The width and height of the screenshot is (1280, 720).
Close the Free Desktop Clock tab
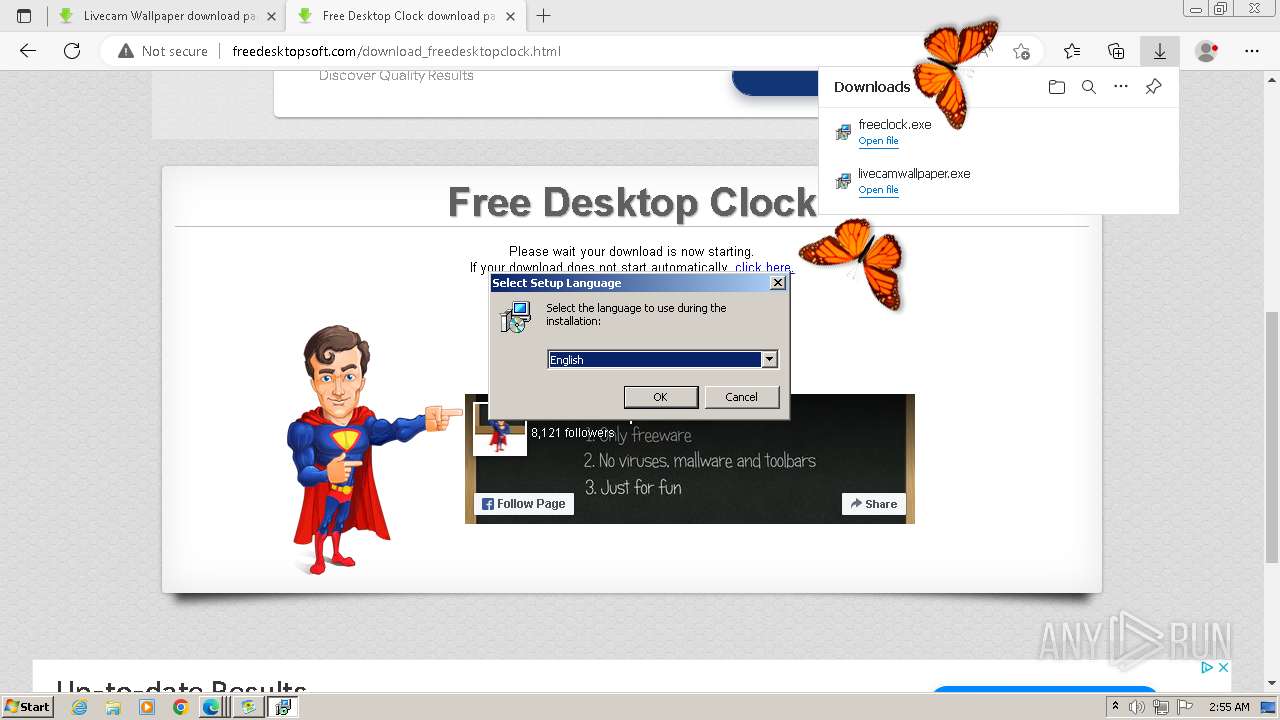pos(510,16)
